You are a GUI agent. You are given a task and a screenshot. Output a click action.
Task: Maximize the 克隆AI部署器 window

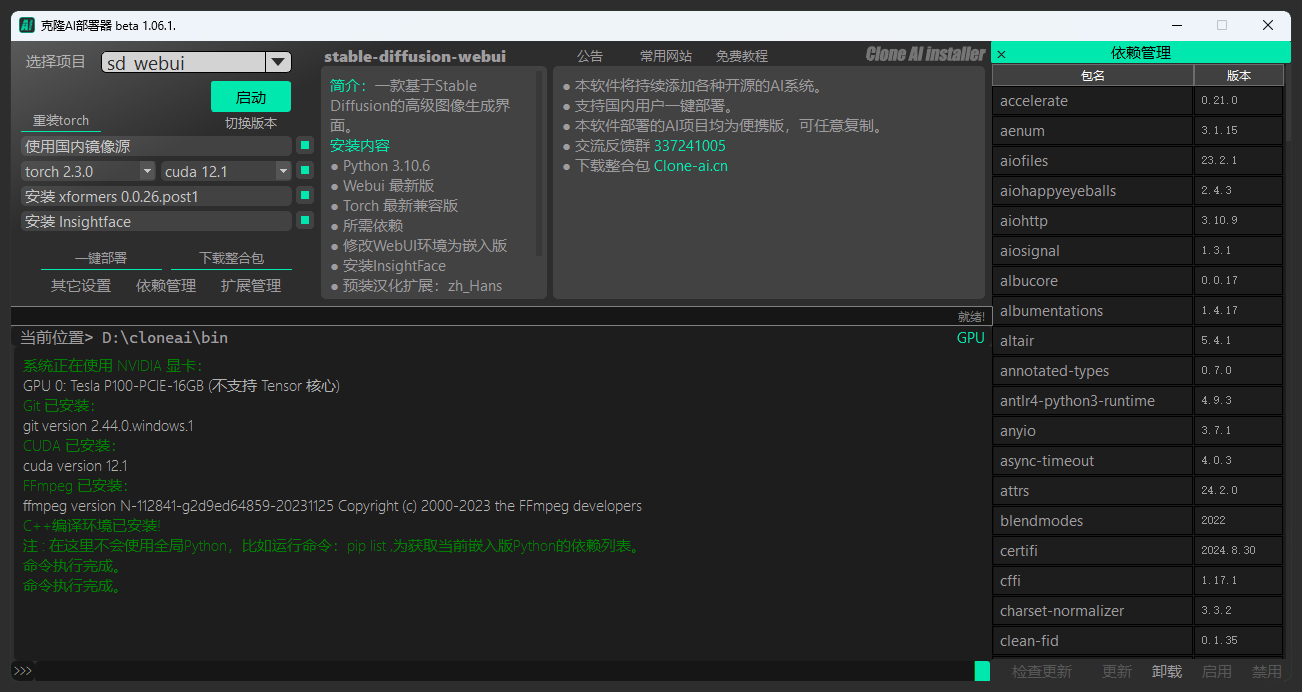[1221, 25]
